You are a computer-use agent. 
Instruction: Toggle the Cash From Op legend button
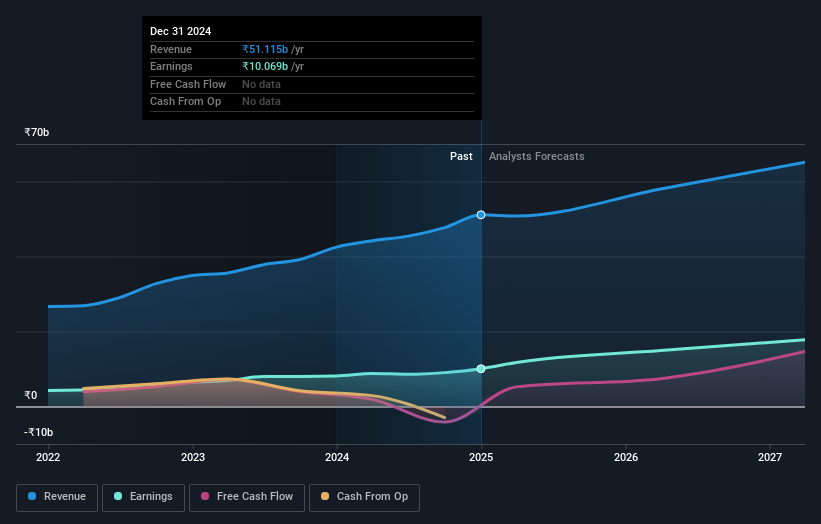tap(364, 497)
